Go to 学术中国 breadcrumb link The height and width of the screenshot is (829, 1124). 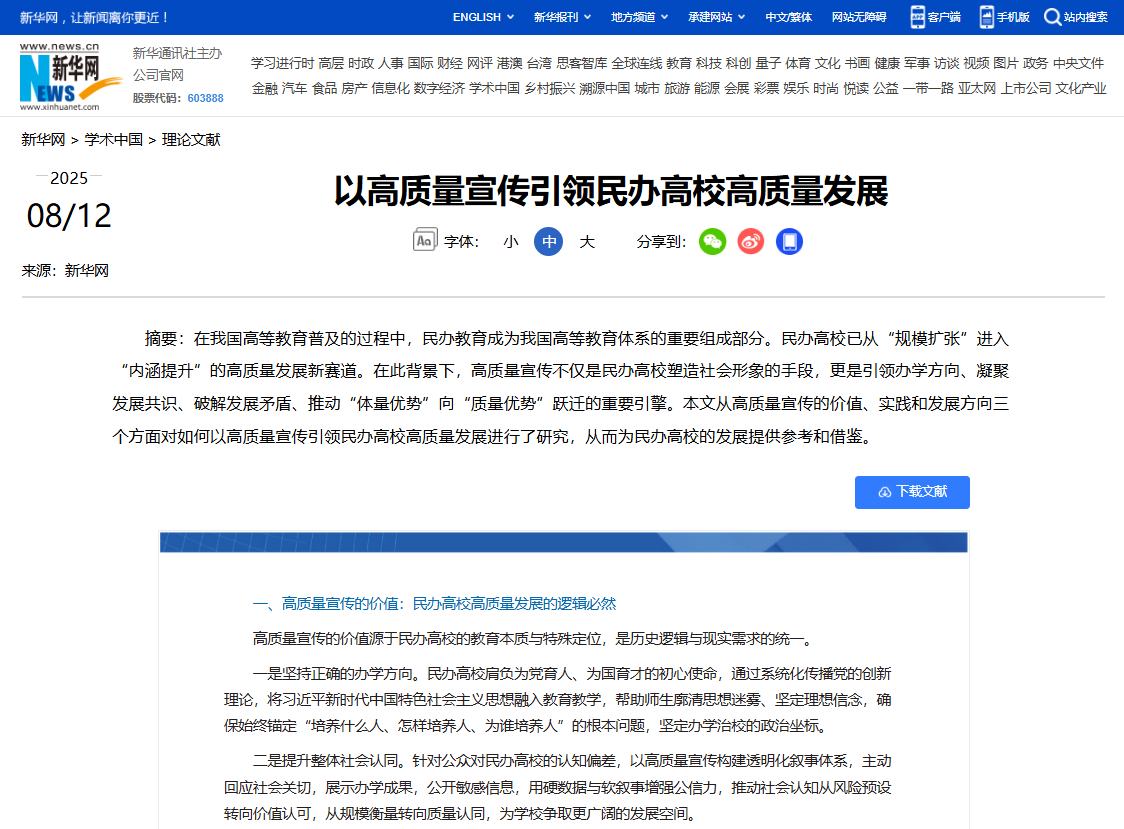click(x=113, y=139)
